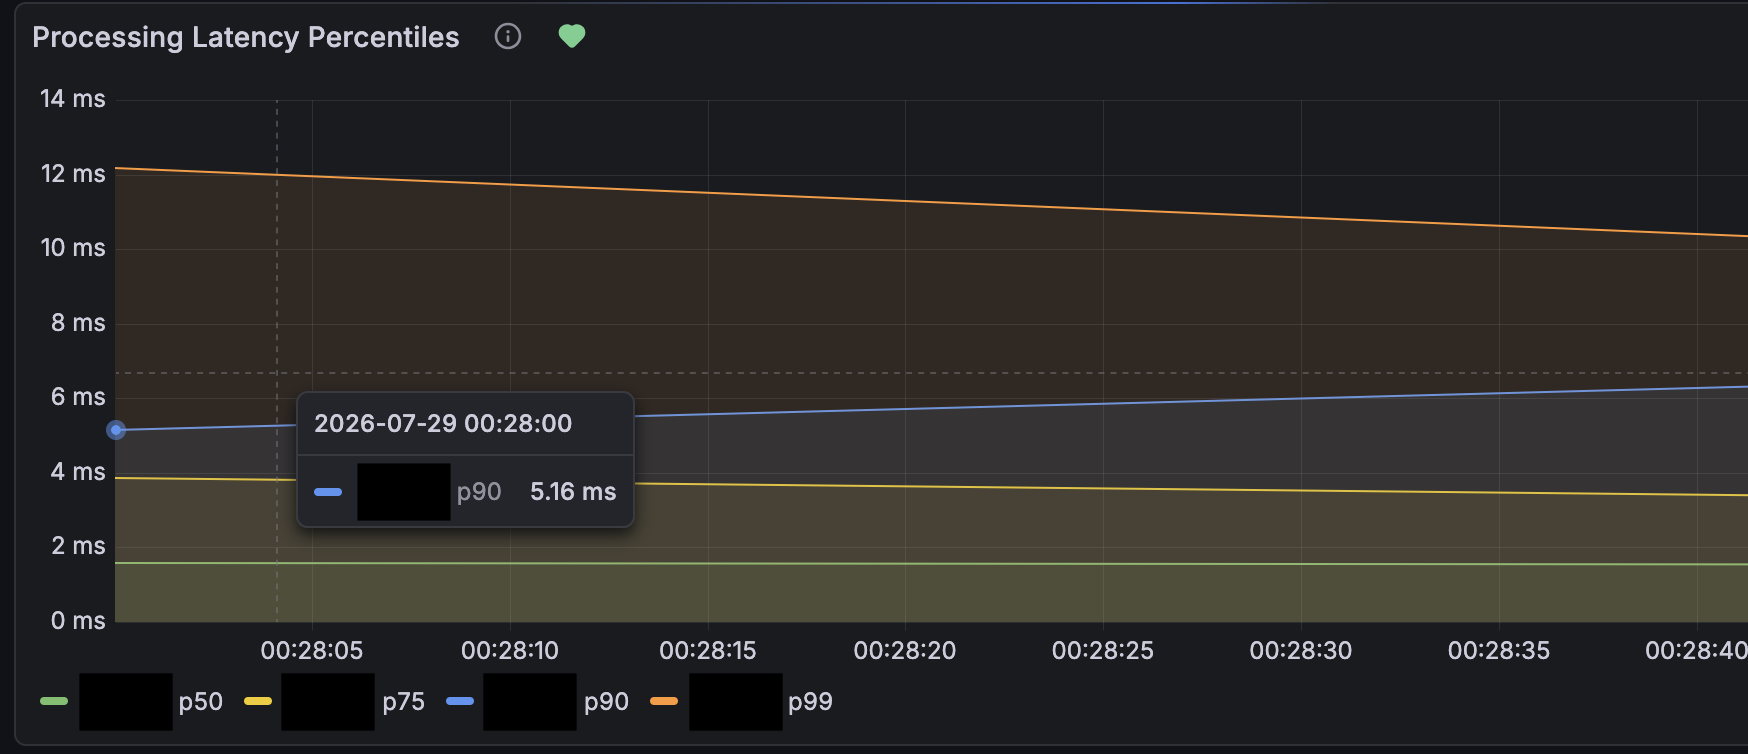
Task: Click the orange p99 legend color marker
Action: (664, 702)
